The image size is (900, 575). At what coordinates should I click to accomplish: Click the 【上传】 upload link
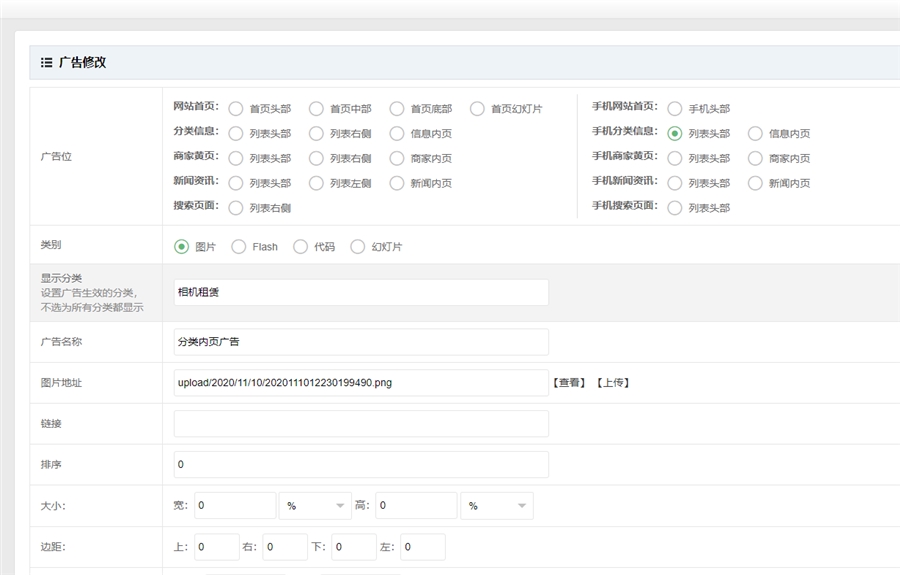[613, 383]
